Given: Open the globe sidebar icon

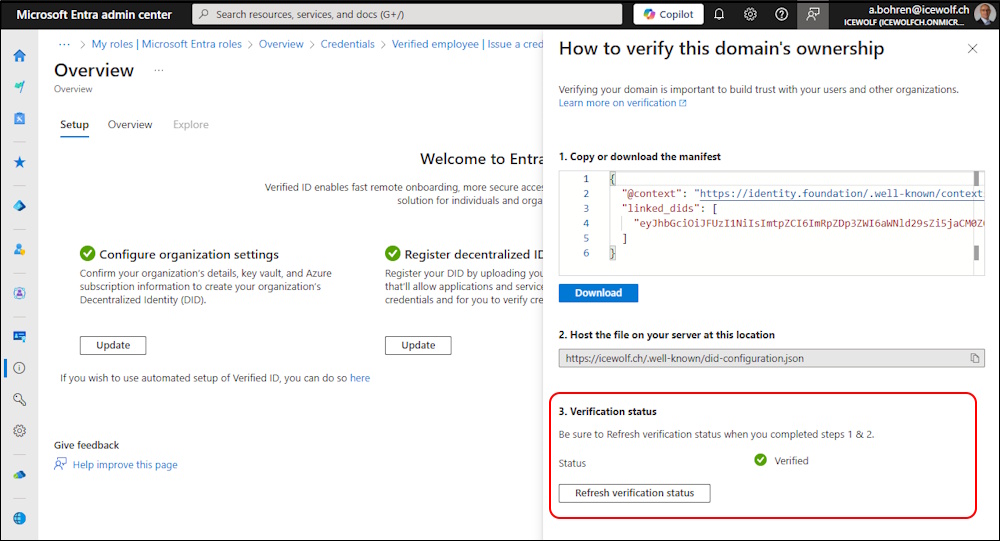Looking at the screenshot, I should pyautogui.click(x=19, y=518).
